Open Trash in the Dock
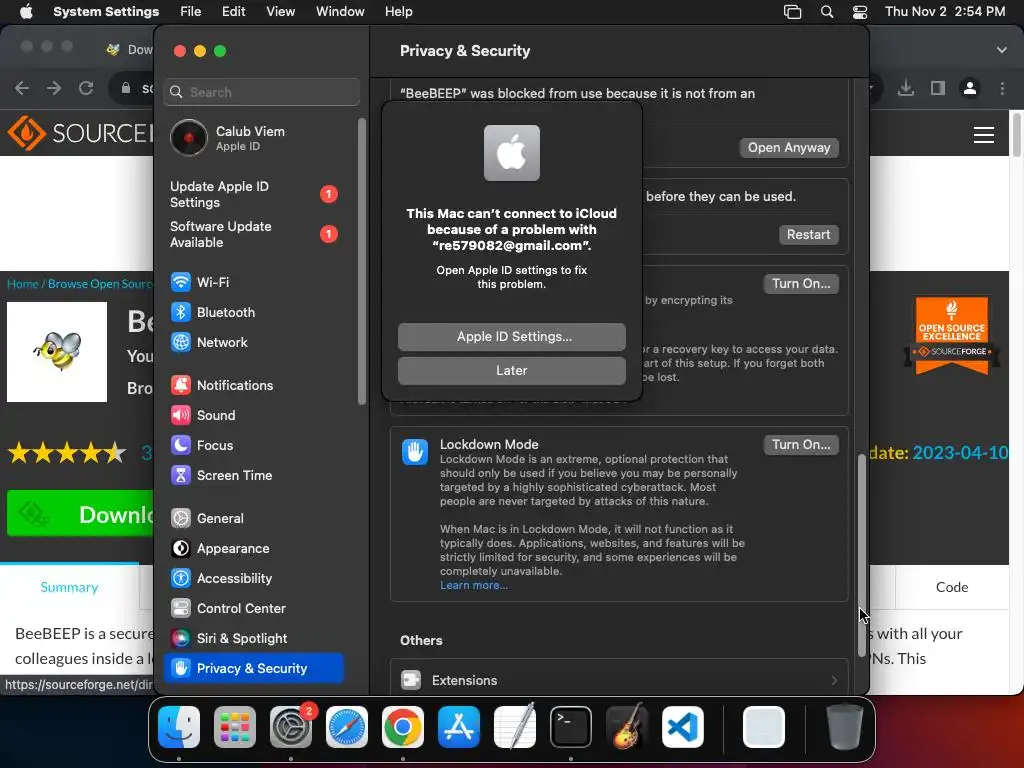Viewport: 1024px width, 768px height. [845, 727]
